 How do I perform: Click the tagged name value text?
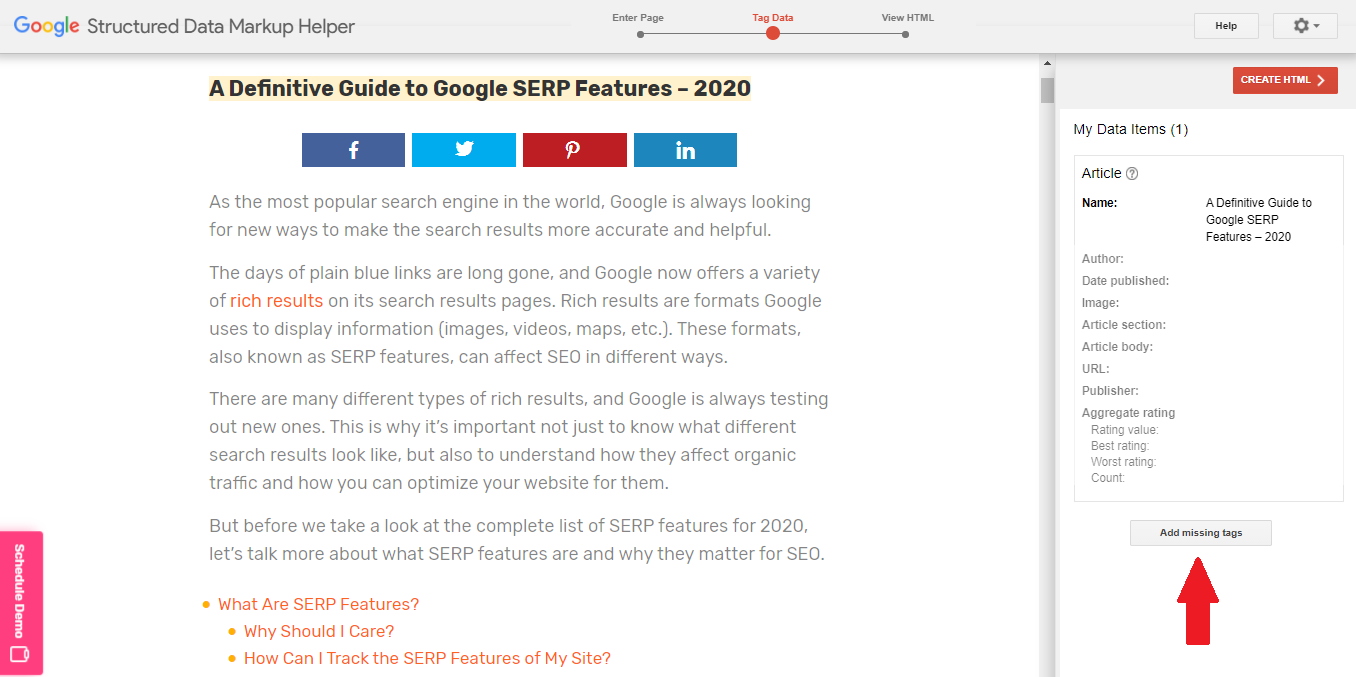(1258, 220)
